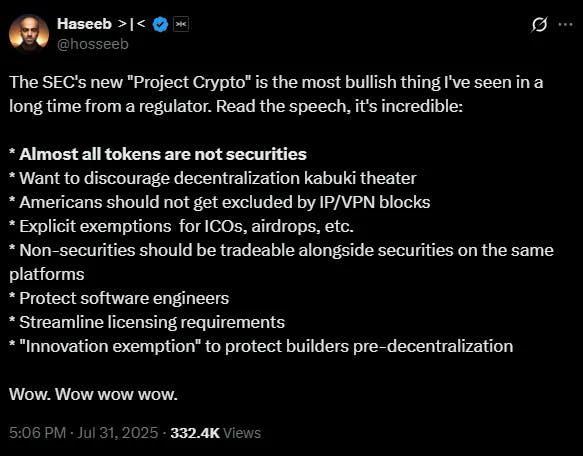The image size is (583, 456).
Task: Click the 'Project Crypto' opening sentence
Action: [x=276, y=94]
